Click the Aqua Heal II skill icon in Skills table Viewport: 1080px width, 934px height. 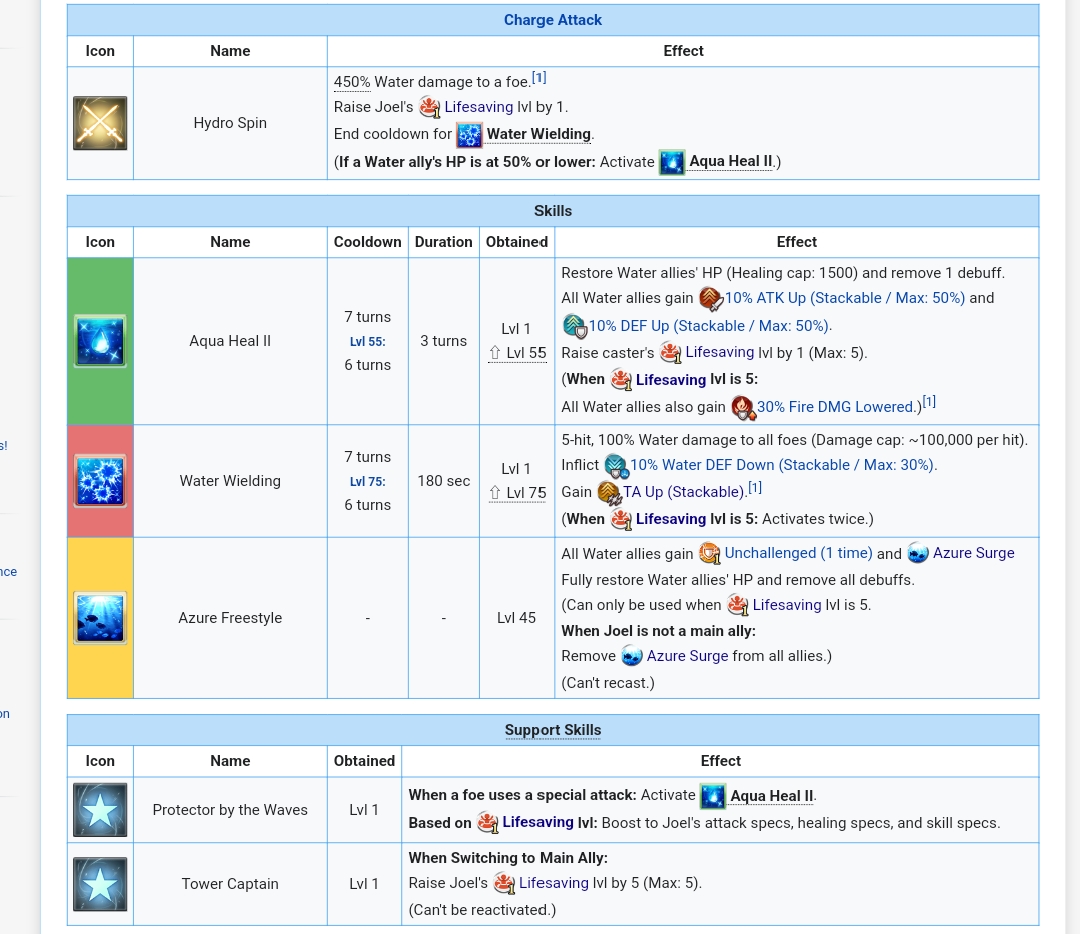coord(100,341)
